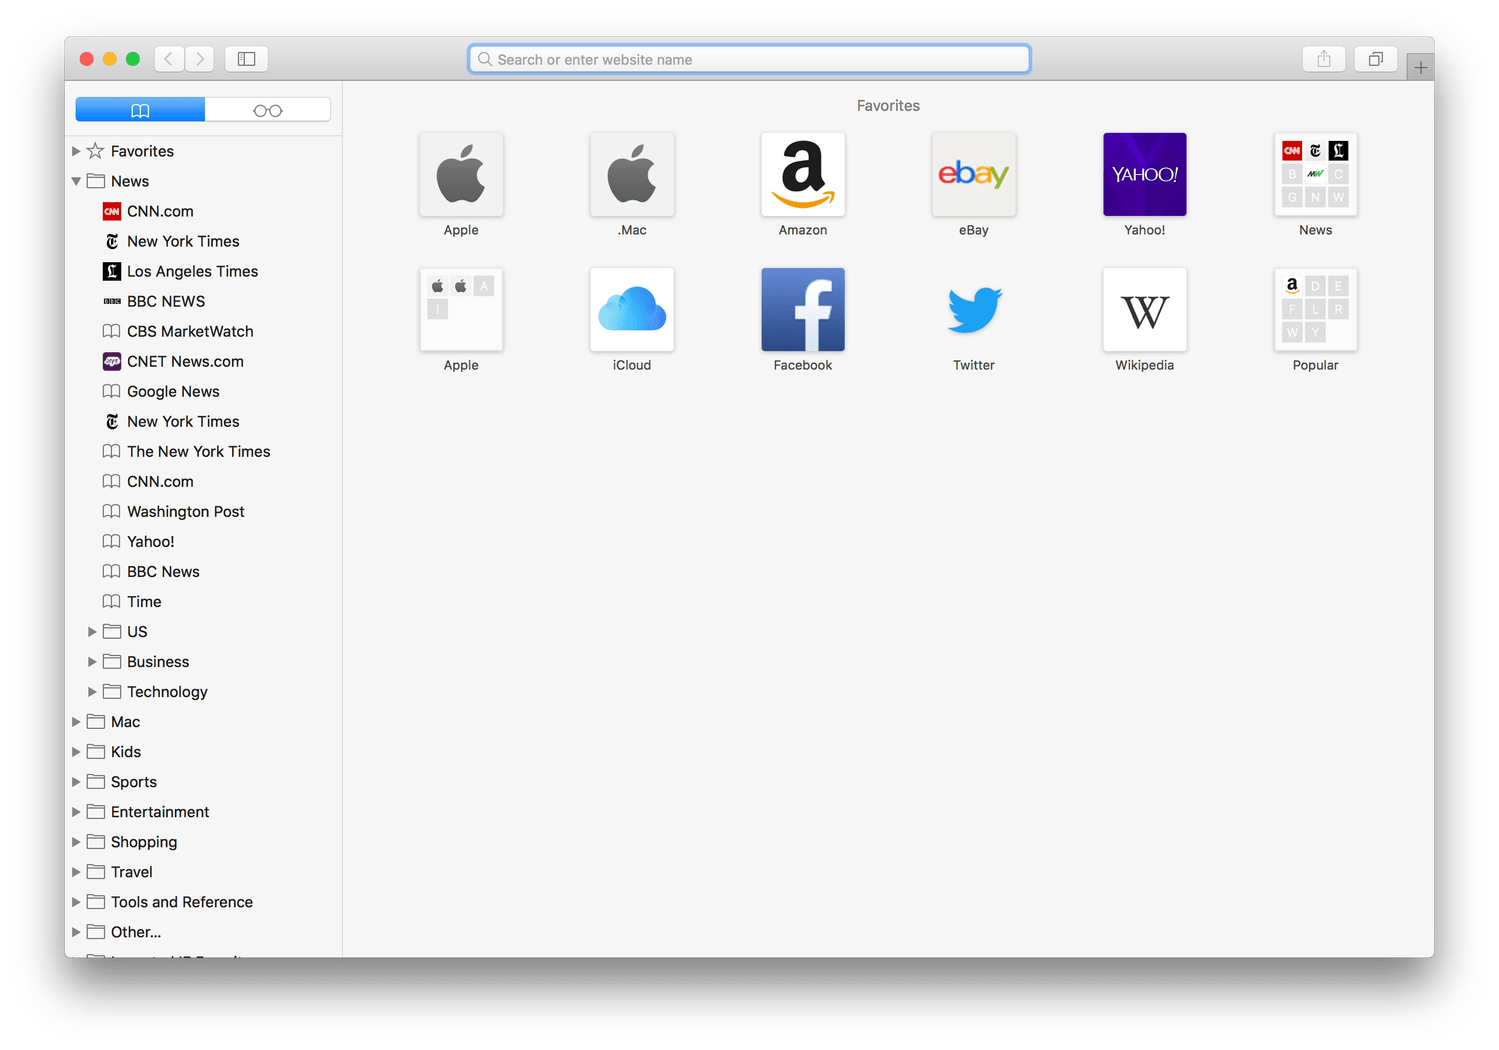The image size is (1499, 1050).
Task: Collapse the News folder in the sidebar
Action: click(76, 181)
